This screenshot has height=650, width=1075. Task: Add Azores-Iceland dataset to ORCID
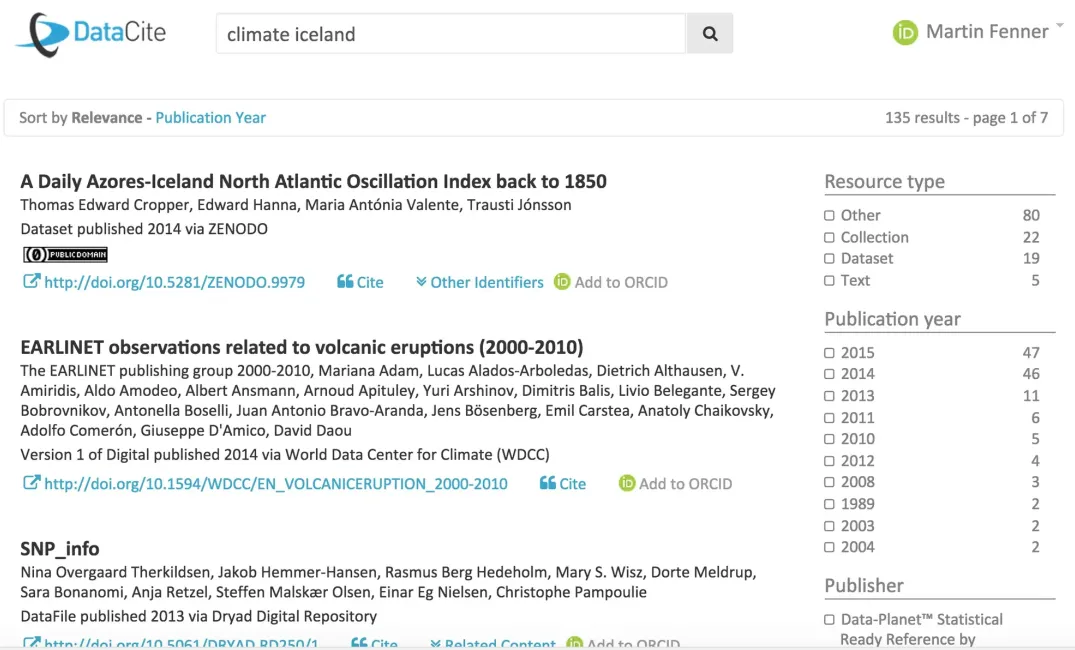click(610, 282)
